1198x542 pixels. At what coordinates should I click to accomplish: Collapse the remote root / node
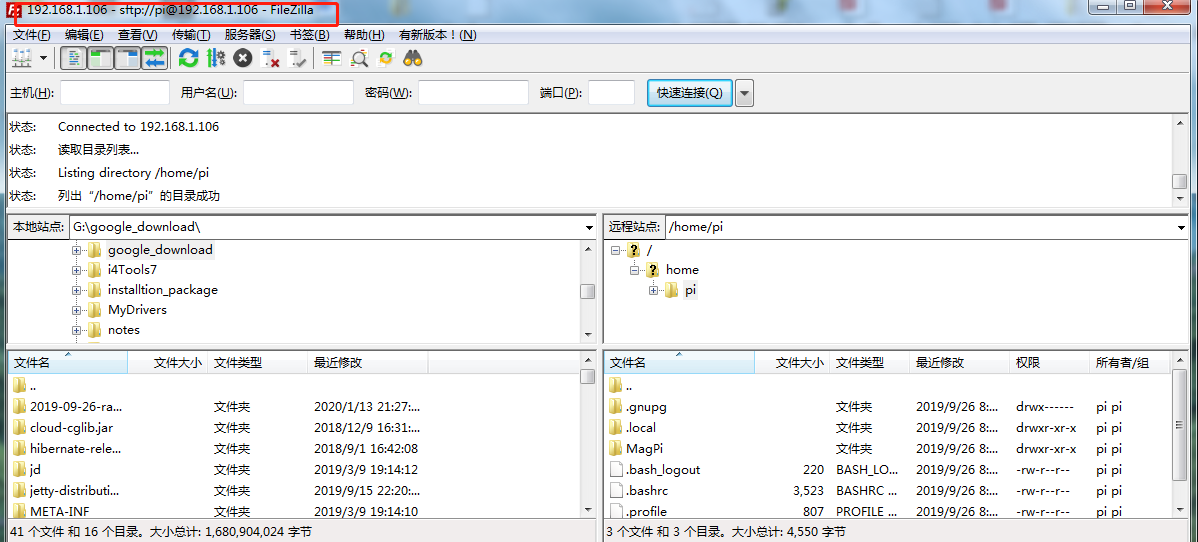615,250
